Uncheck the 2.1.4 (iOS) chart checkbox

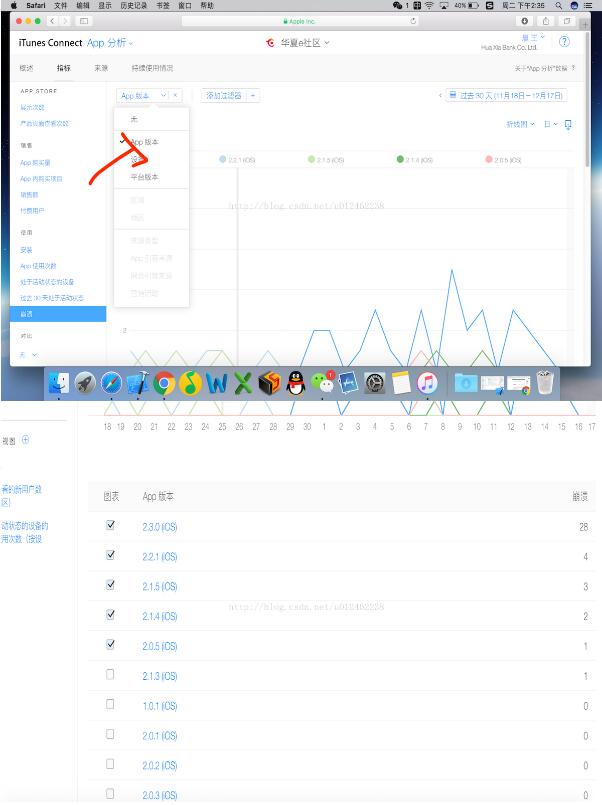point(110,615)
